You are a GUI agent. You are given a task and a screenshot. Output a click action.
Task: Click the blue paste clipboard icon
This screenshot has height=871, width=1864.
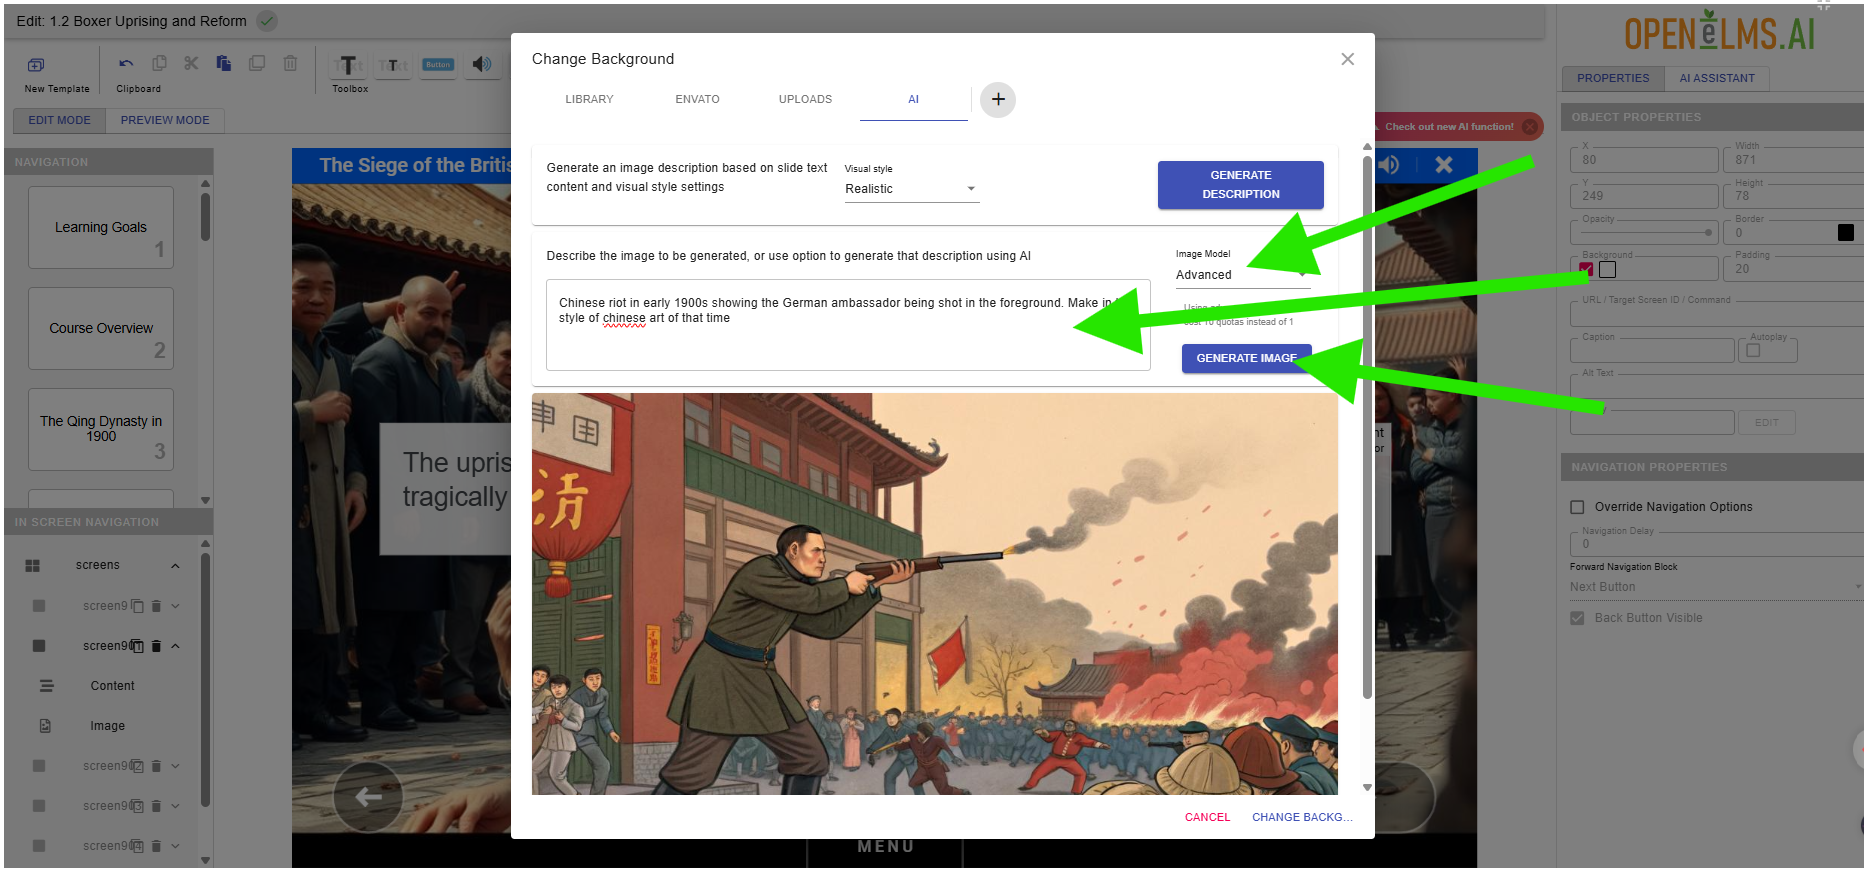[224, 63]
